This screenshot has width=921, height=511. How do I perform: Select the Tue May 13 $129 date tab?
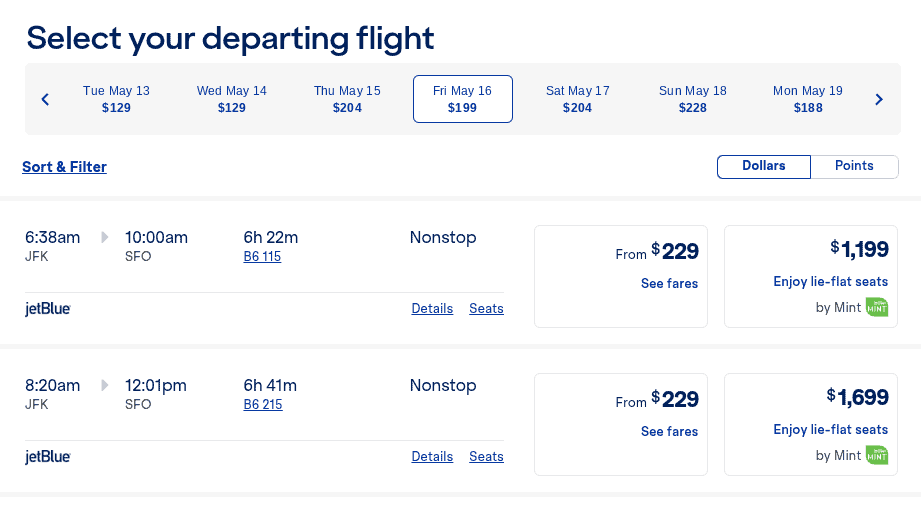[116, 99]
